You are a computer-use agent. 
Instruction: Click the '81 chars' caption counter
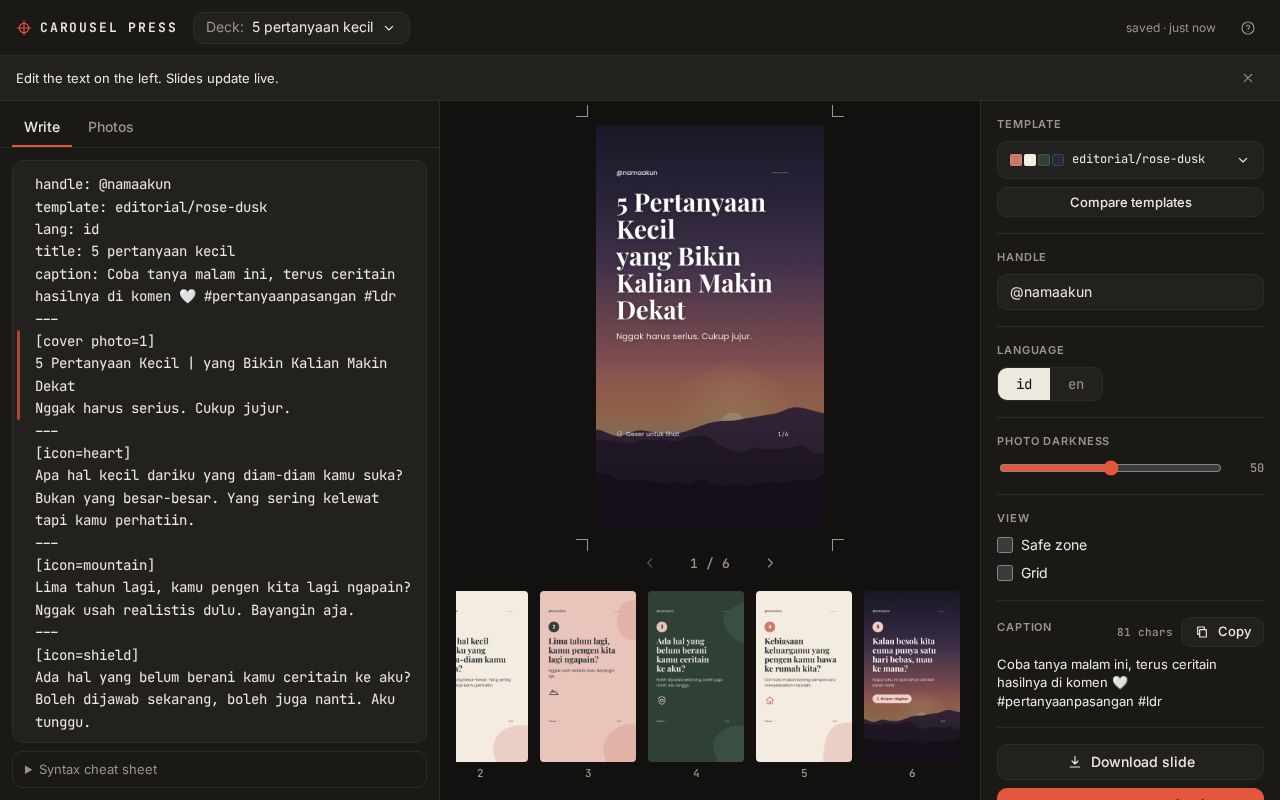(1145, 632)
